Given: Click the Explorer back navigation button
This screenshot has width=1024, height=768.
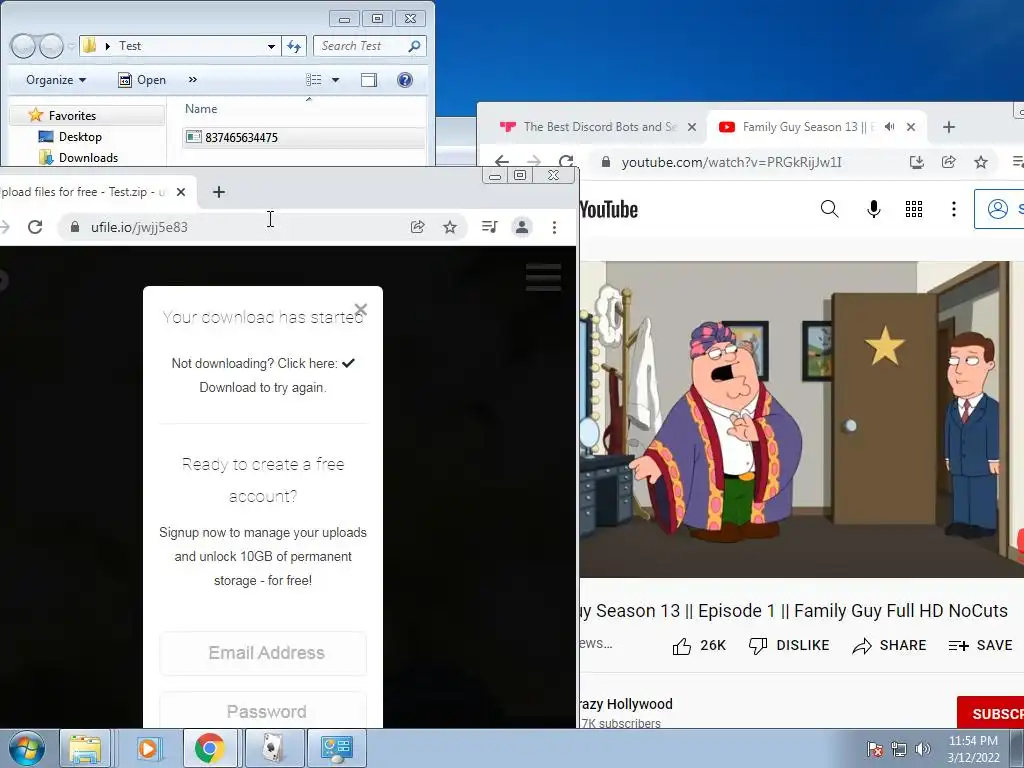Looking at the screenshot, I should pyautogui.click(x=23, y=46).
